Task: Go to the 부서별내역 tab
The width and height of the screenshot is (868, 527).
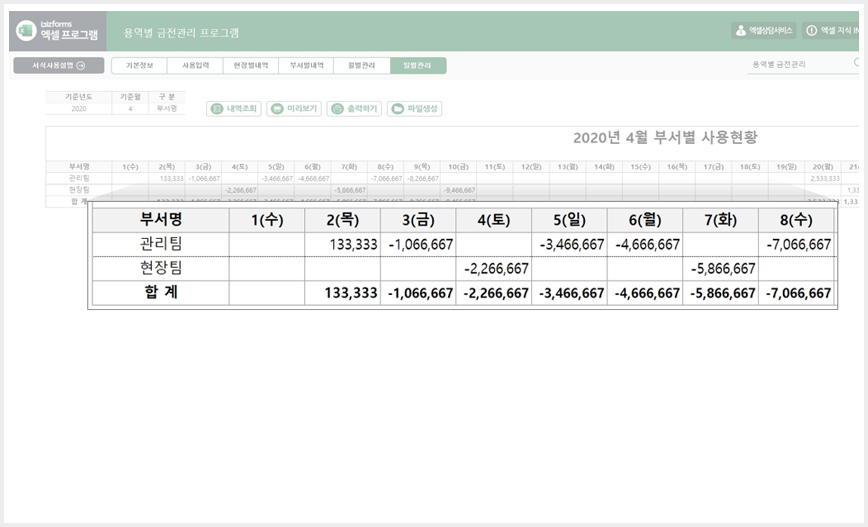Action: [306, 65]
